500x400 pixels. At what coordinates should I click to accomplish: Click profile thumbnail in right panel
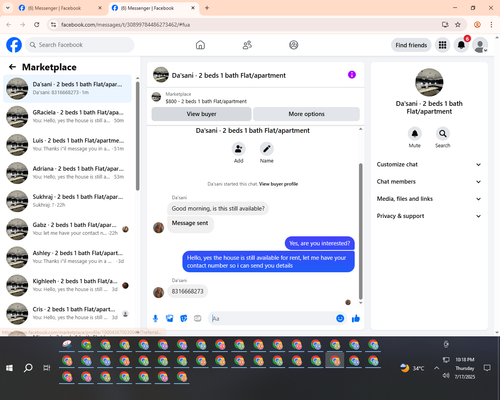tap(429, 82)
